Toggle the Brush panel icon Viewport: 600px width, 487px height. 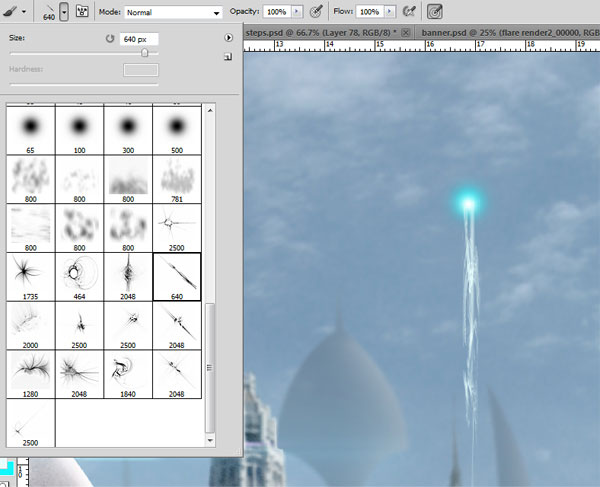[x=82, y=11]
